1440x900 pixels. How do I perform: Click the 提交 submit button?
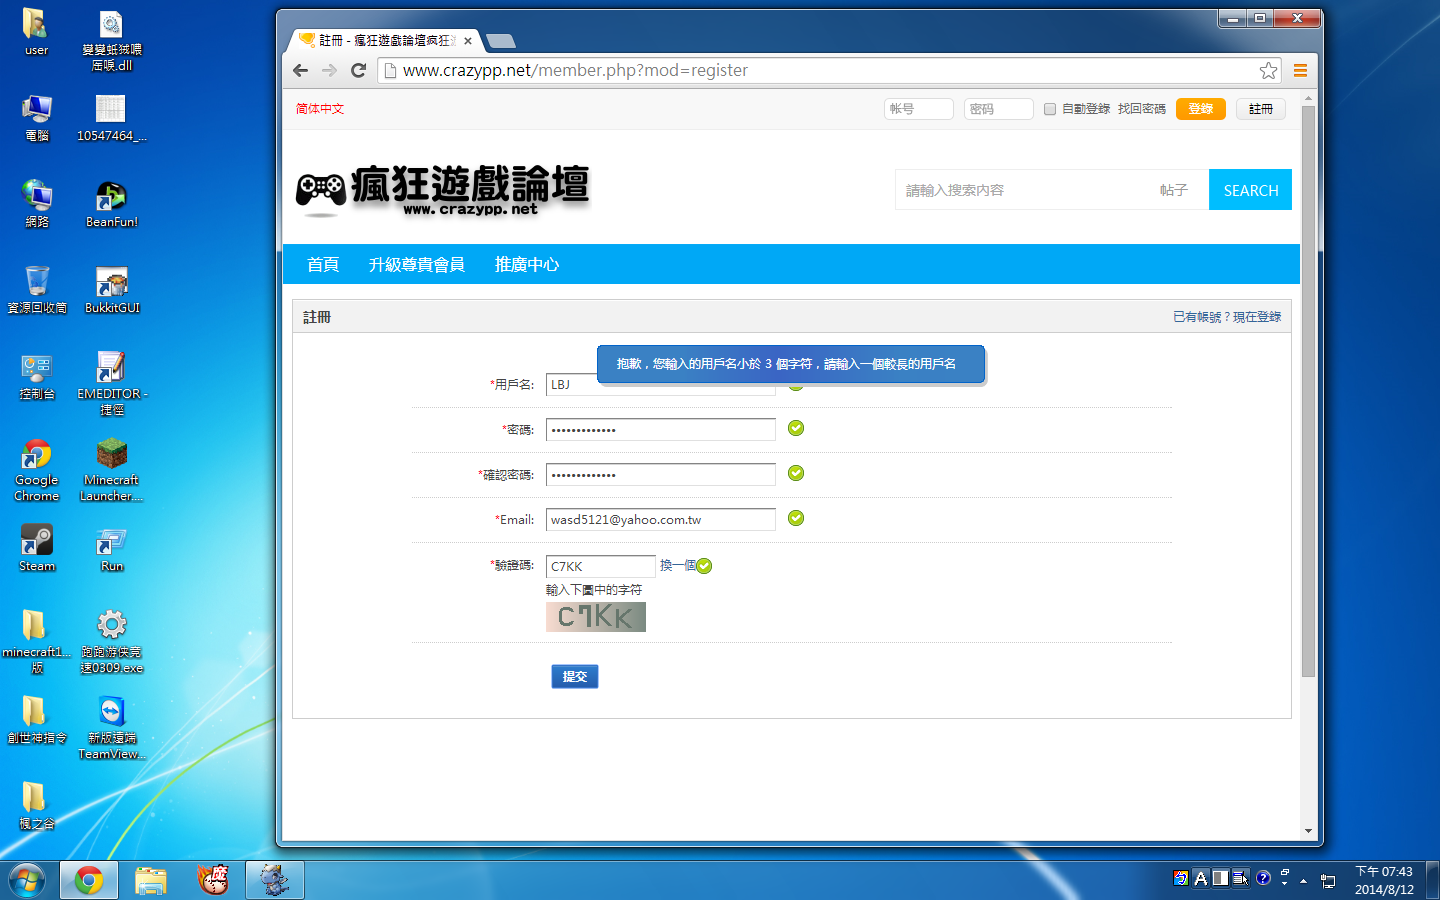coord(574,676)
